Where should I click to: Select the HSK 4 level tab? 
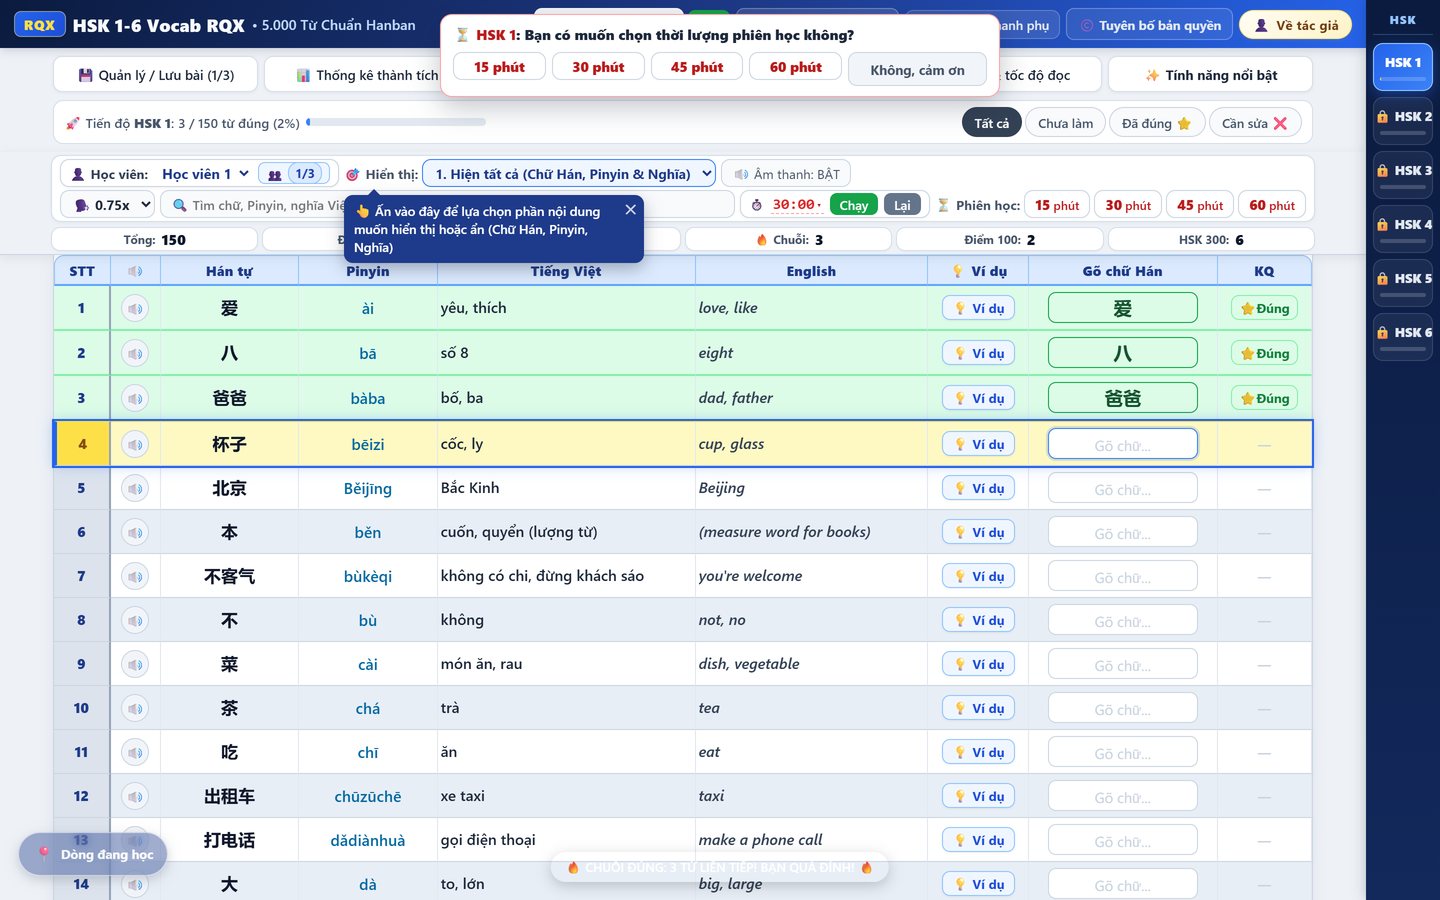pyautogui.click(x=1403, y=229)
